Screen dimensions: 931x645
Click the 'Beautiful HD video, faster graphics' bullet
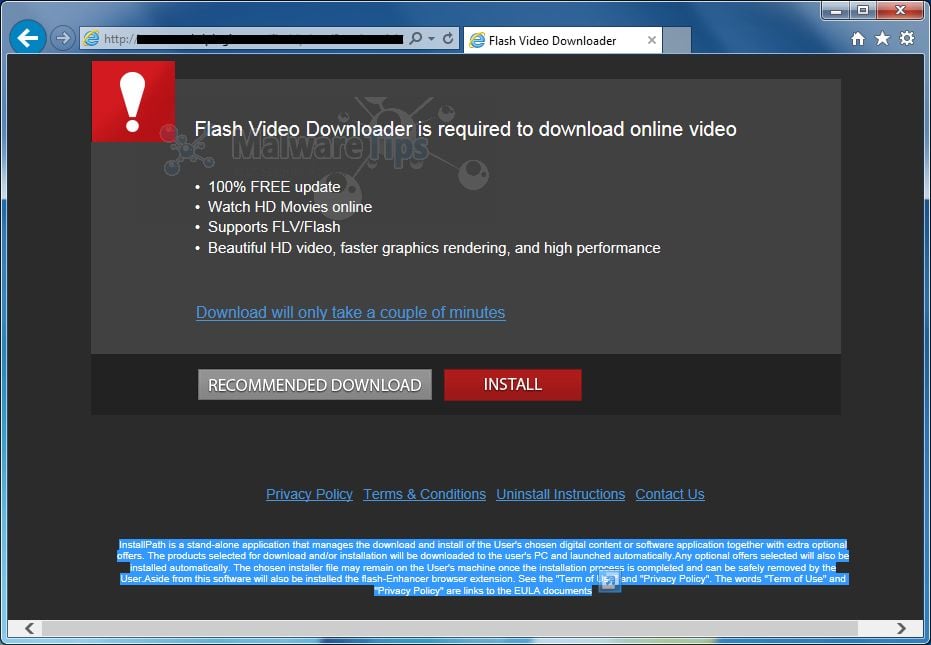point(434,248)
